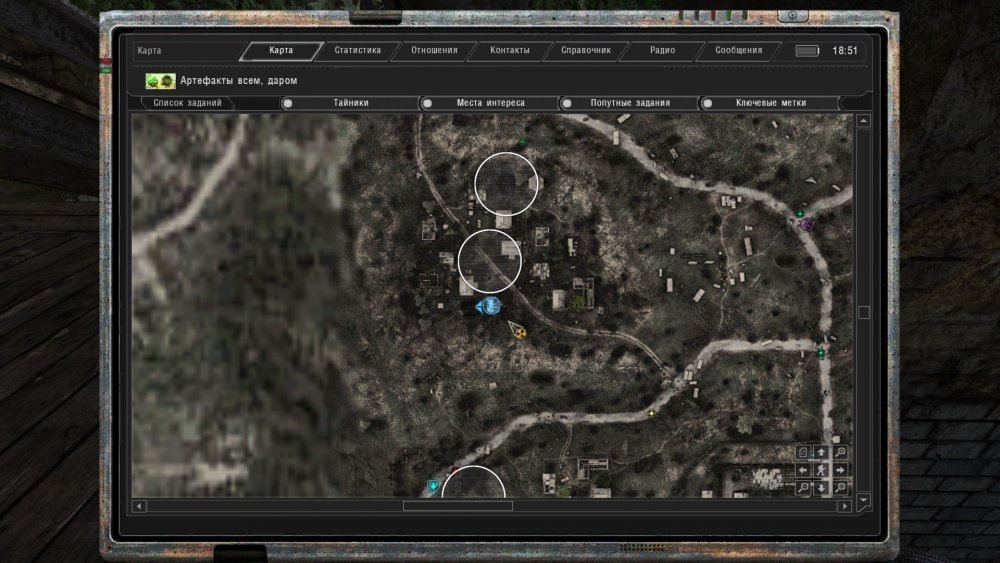Open the Отношения tab

point(434,50)
